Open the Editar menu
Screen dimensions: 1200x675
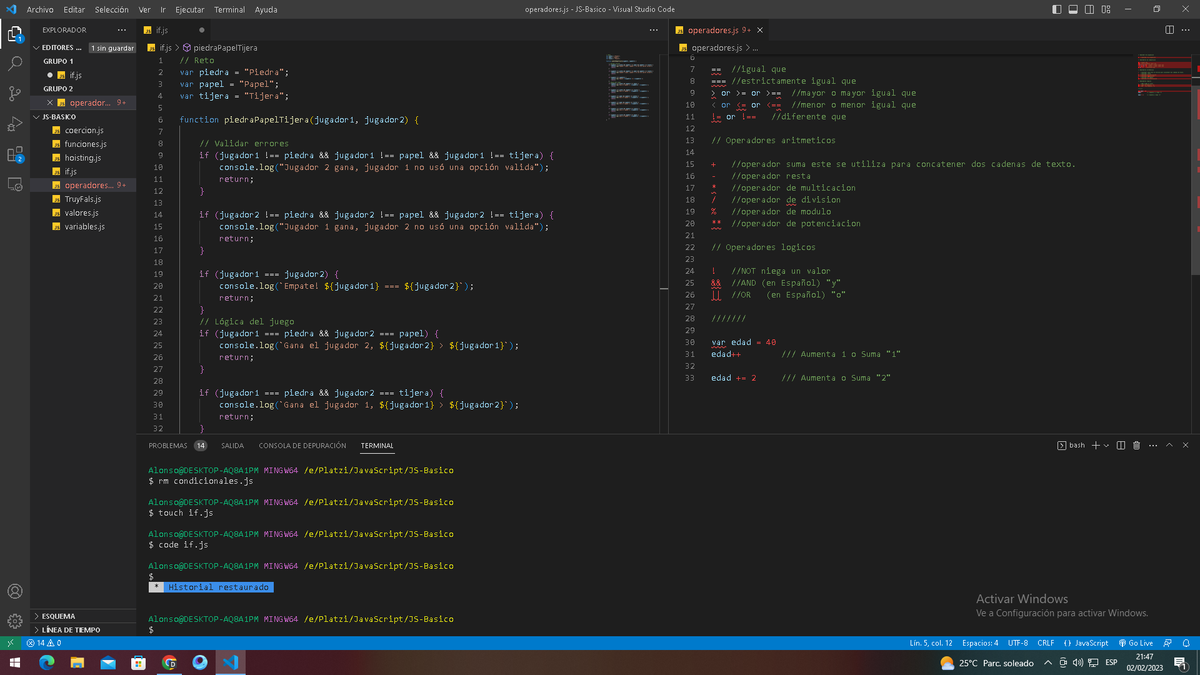tap(74, 9)
